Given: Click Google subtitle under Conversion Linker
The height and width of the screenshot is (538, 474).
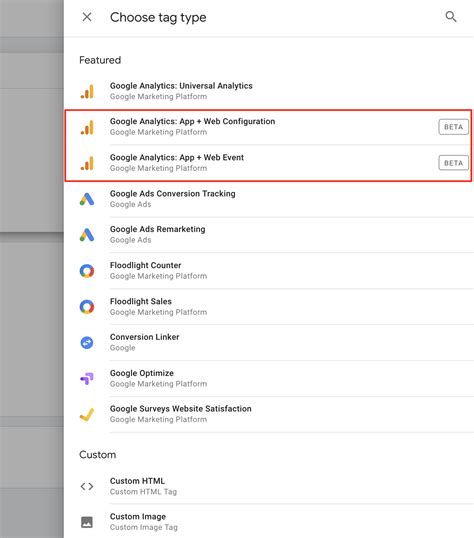Looking at the screenshot, I should (x=123, y=348).
